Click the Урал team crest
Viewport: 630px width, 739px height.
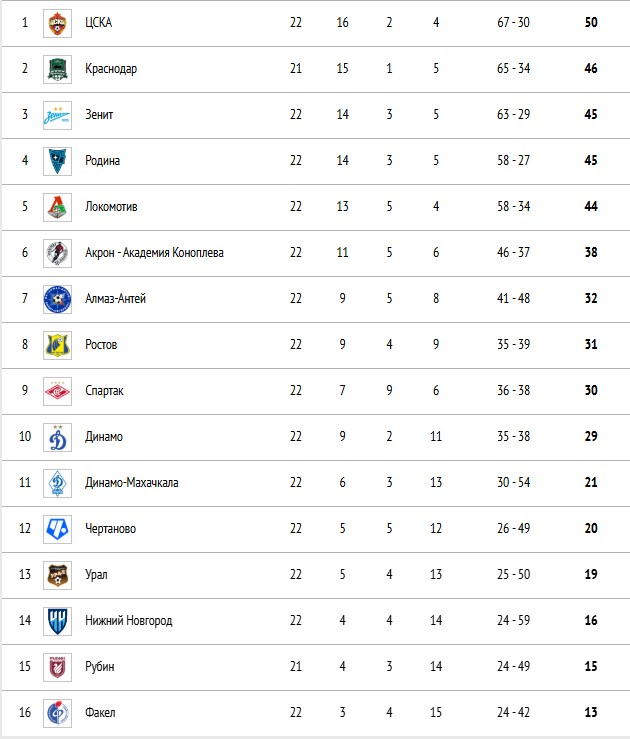pyautogui.click(x=57, y=575)
